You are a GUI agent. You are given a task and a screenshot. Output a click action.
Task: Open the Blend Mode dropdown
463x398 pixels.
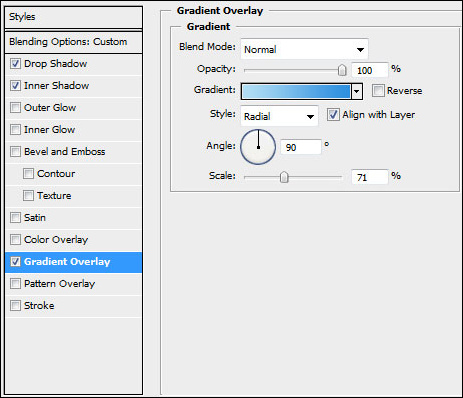(x=304, y=49)
